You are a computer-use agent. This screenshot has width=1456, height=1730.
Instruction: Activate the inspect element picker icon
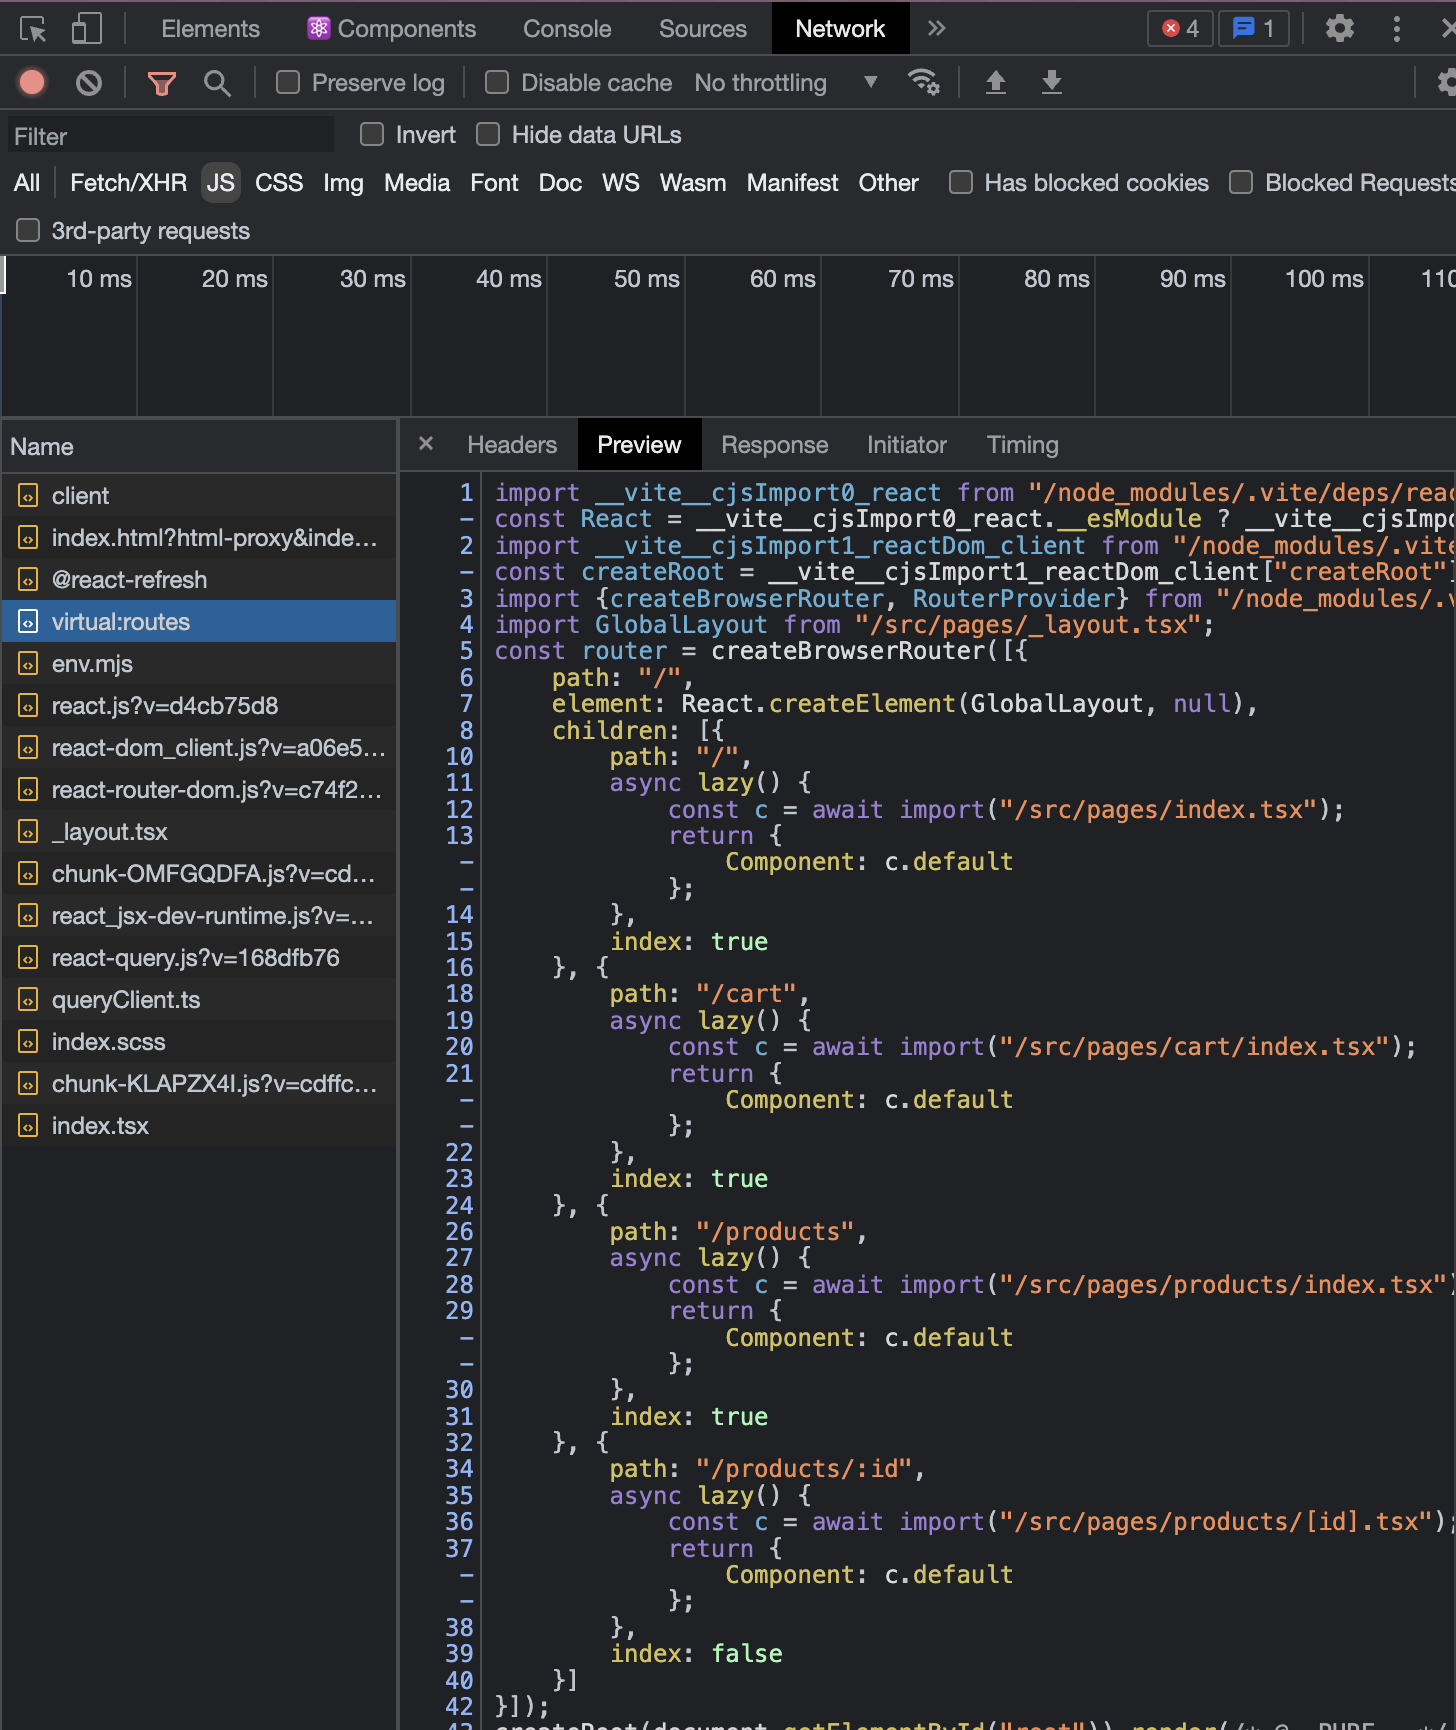point(33,29)
